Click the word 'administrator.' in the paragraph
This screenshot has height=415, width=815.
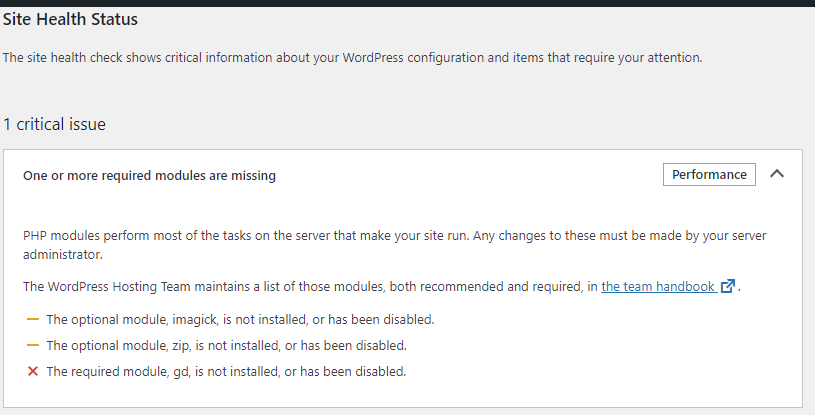pos(63,254)
